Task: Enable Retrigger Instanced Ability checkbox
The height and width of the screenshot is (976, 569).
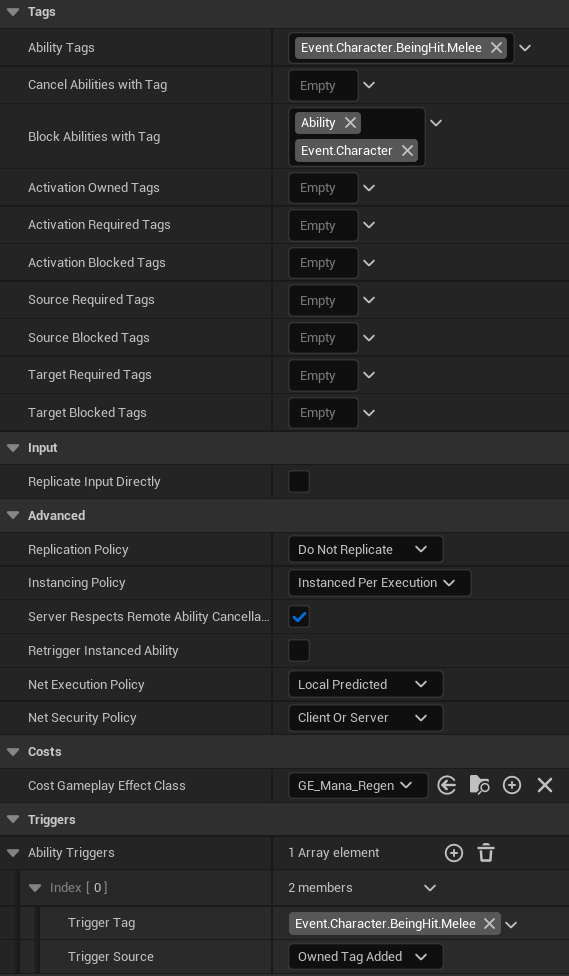Action: pyautogui.click(x=299, y=650)
